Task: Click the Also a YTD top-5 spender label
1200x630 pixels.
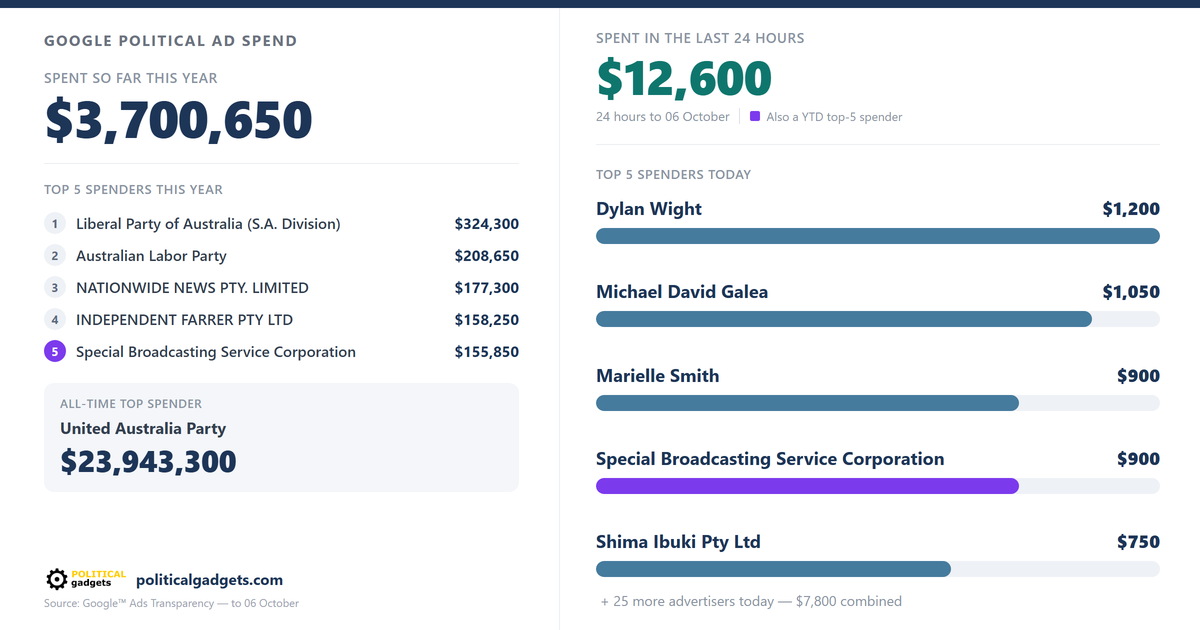Action: (x=834, y=117)
